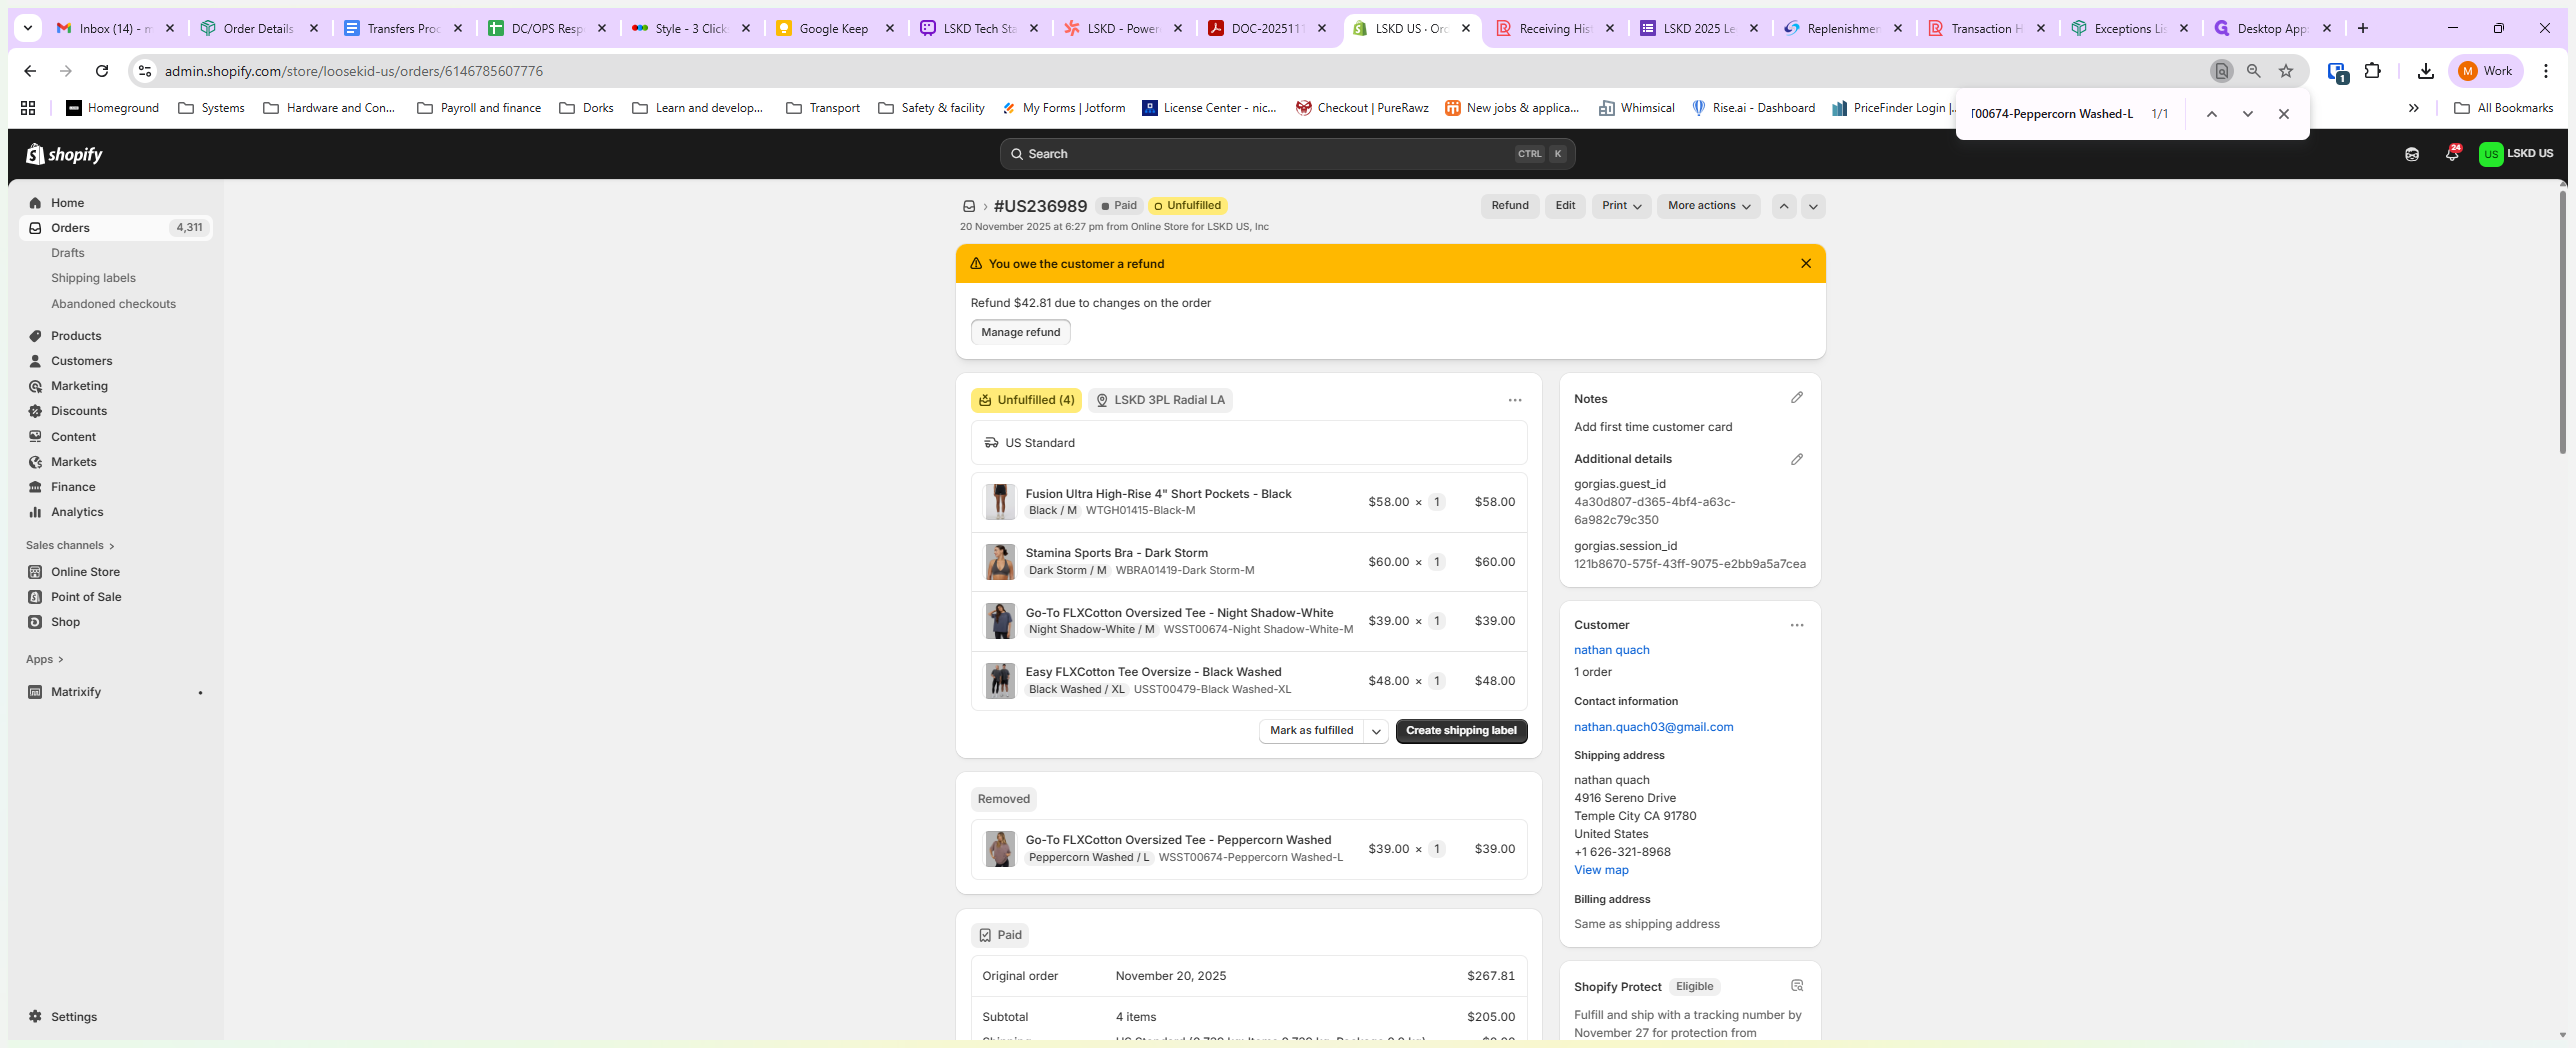Bookmark this page with the star icon
The image size is (2576, 1048).
point(2285,71)
